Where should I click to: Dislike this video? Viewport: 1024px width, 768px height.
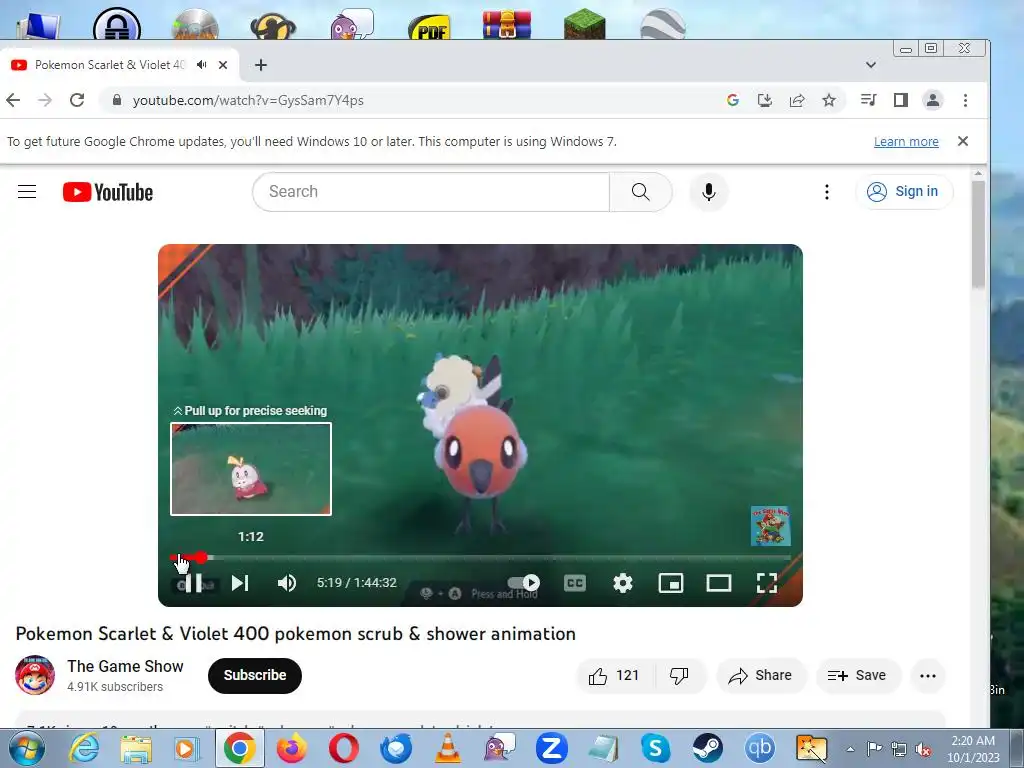pos(679,675)
